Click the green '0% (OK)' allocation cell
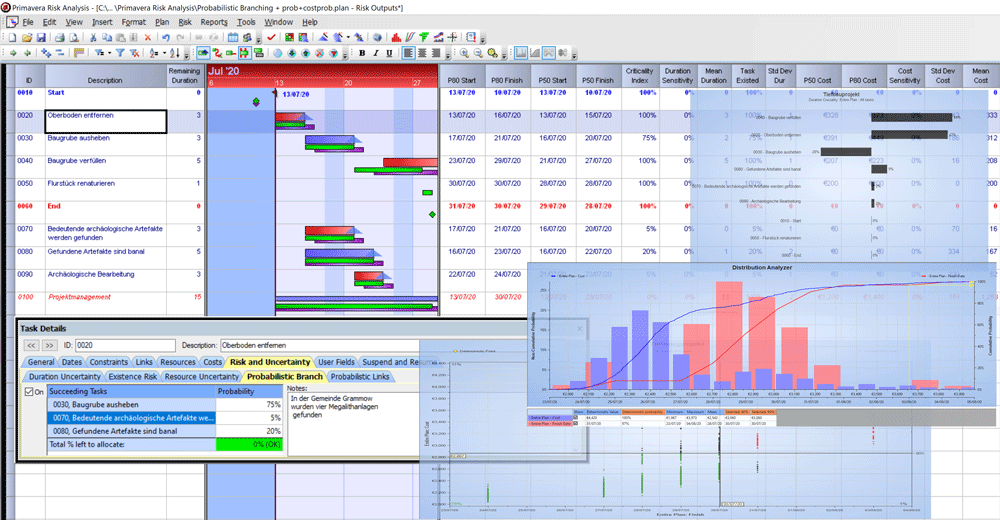1000x520 pixels. pos(250,444)
